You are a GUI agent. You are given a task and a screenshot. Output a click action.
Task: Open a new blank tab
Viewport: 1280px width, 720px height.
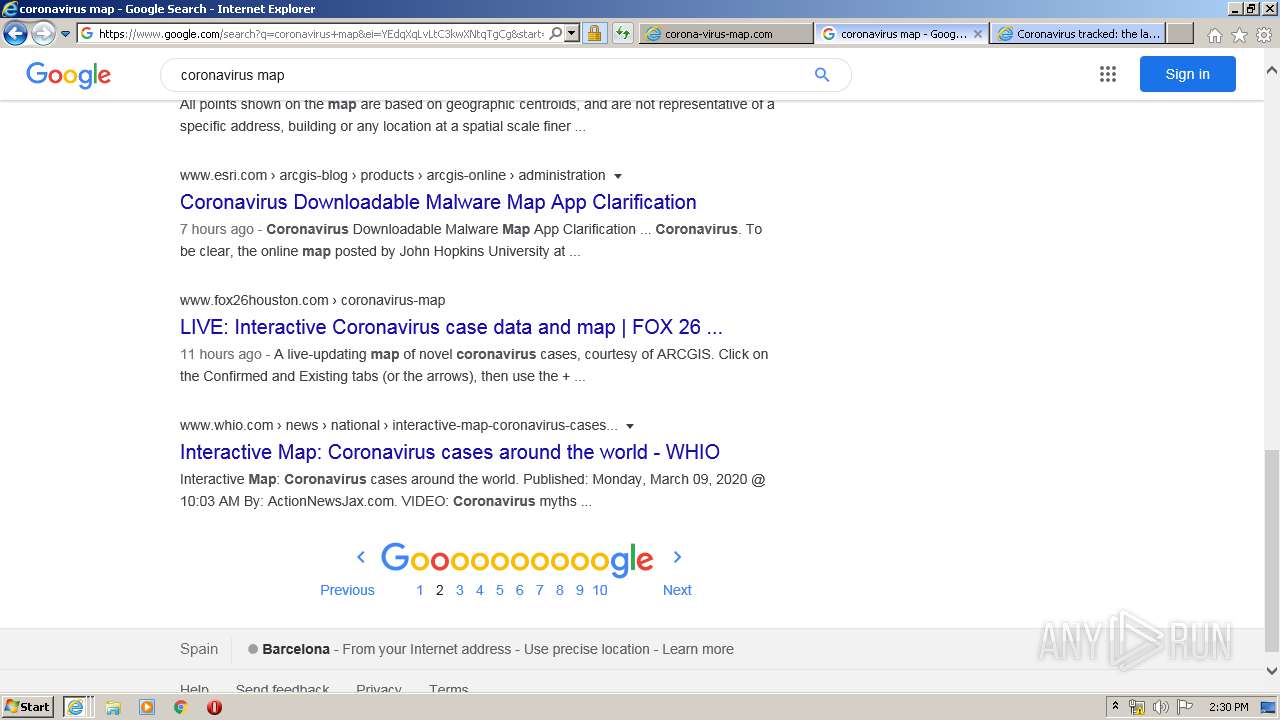coord(1180,33)
